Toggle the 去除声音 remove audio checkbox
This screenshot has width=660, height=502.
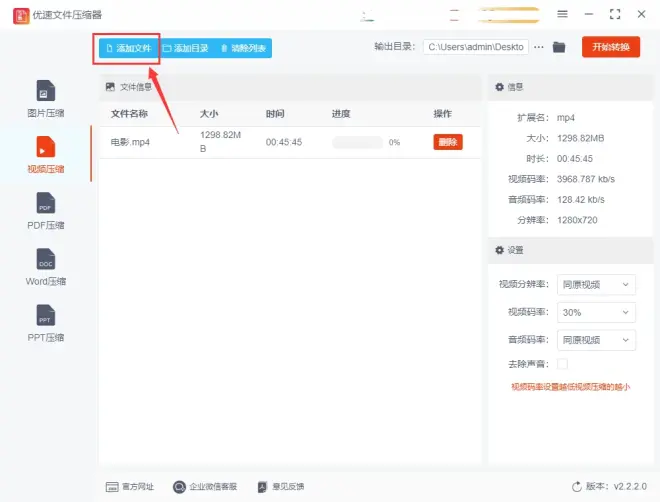coord(562,364)
